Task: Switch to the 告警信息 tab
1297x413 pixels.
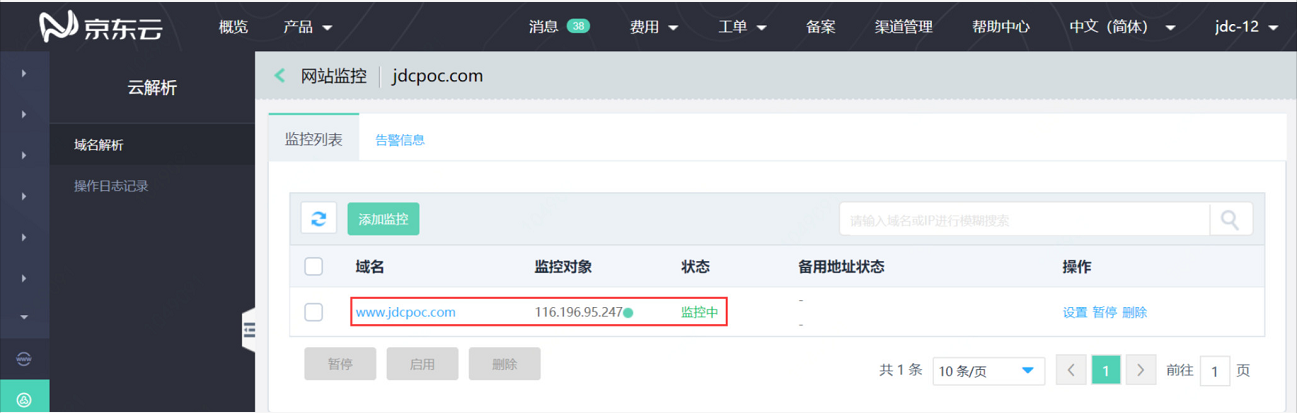Action: click(400, 140)
